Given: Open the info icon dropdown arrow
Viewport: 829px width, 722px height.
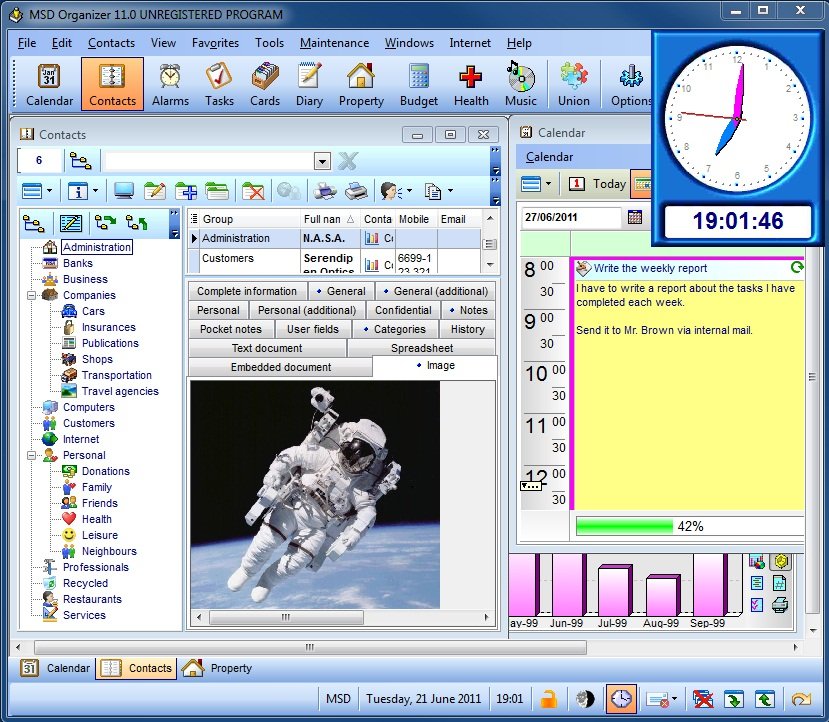Looking at the screenshot, I should tap(95, 191).
